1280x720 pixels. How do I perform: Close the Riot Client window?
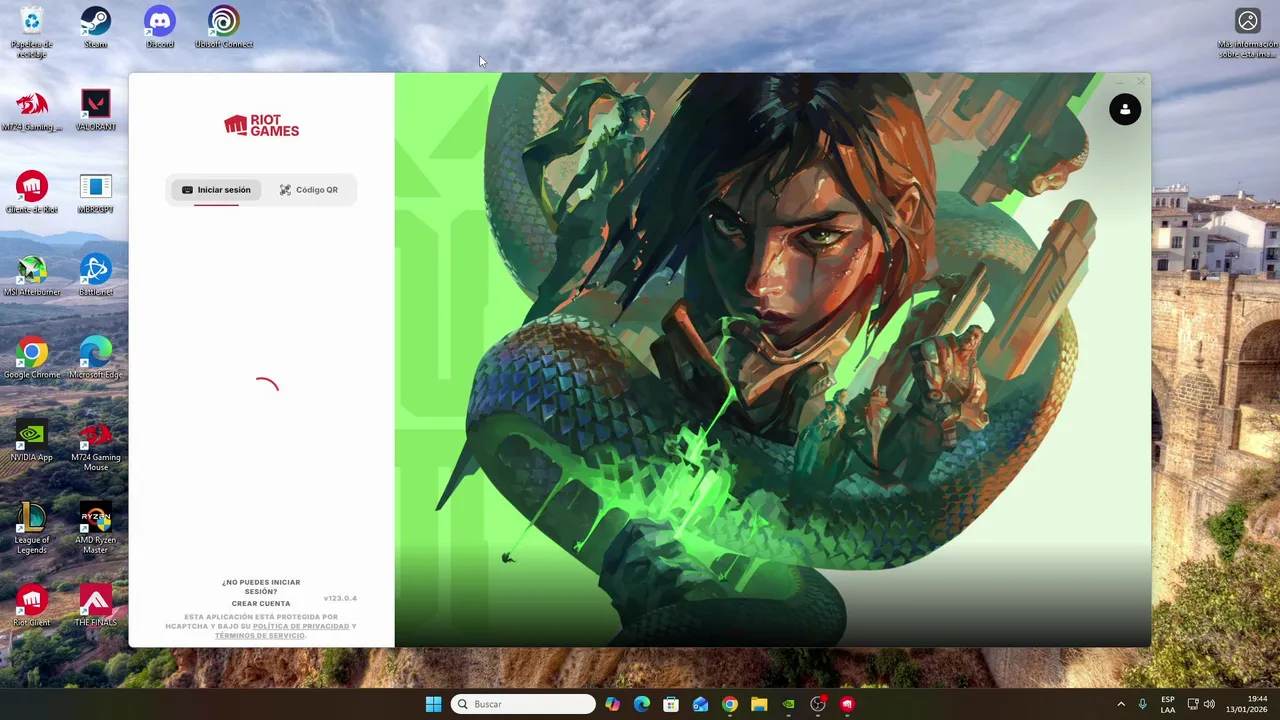(1140, 82)
